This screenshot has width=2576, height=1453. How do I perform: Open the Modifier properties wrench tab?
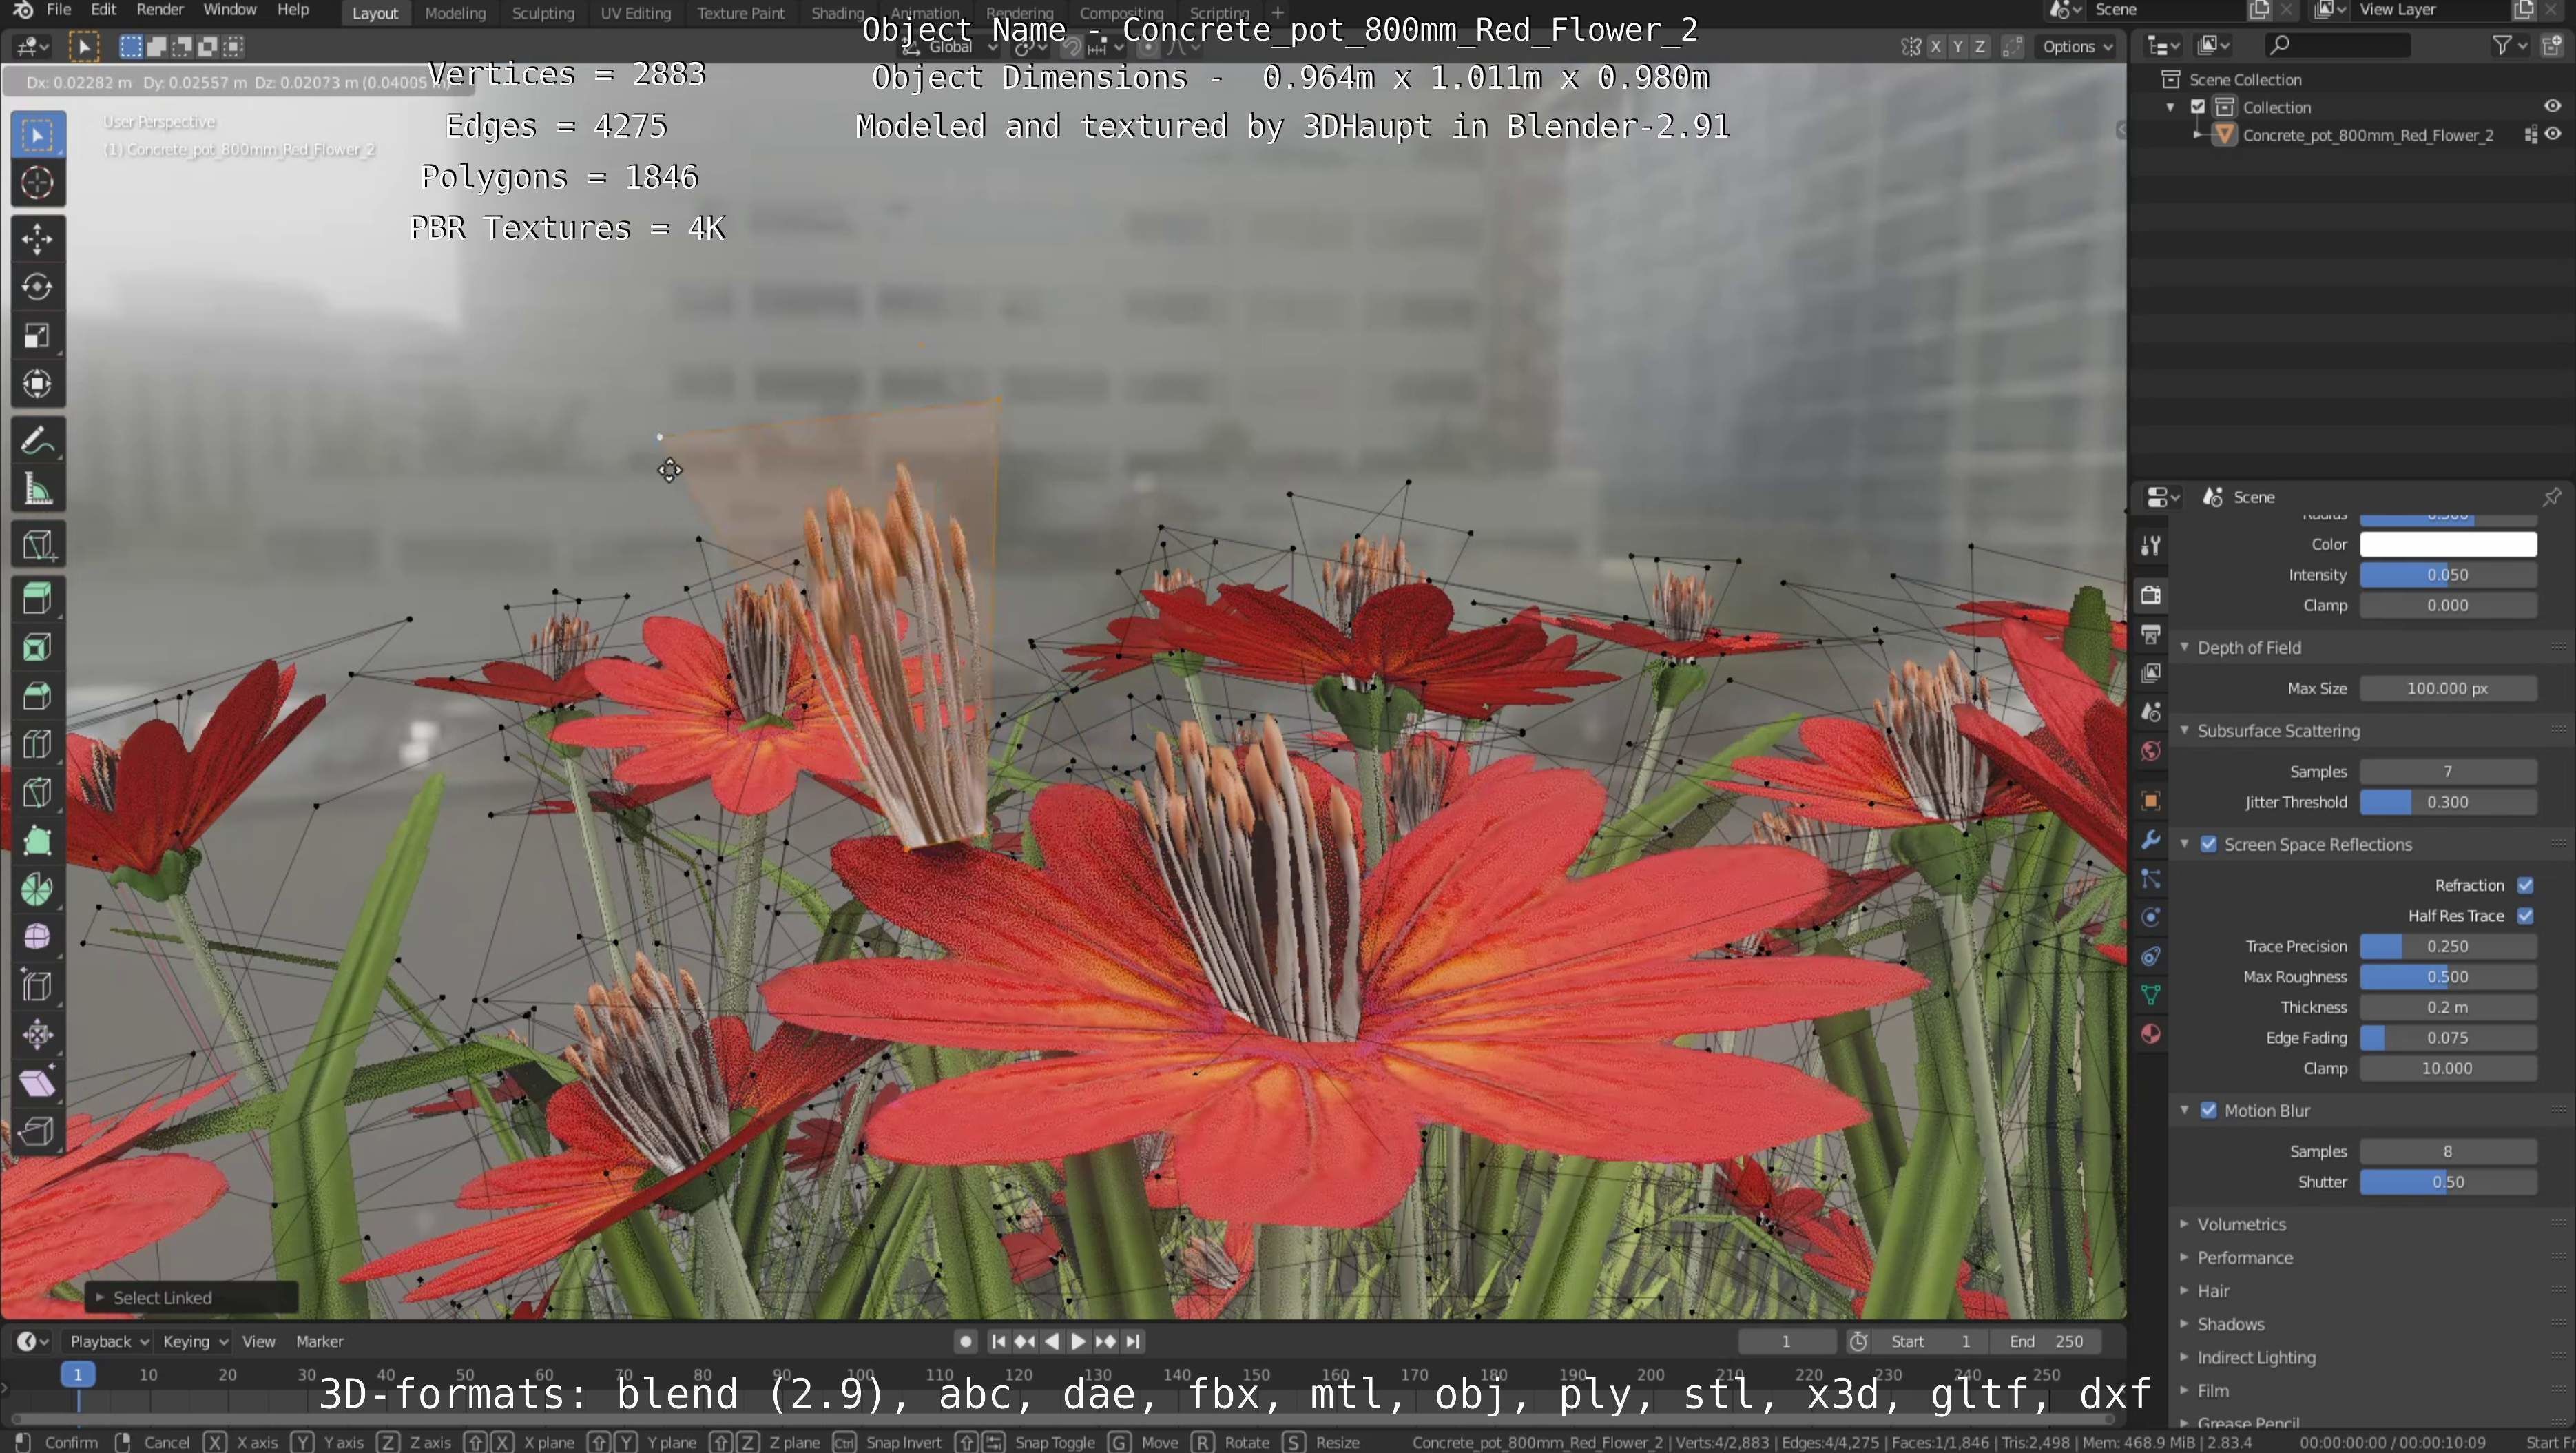pos(2151,840)
